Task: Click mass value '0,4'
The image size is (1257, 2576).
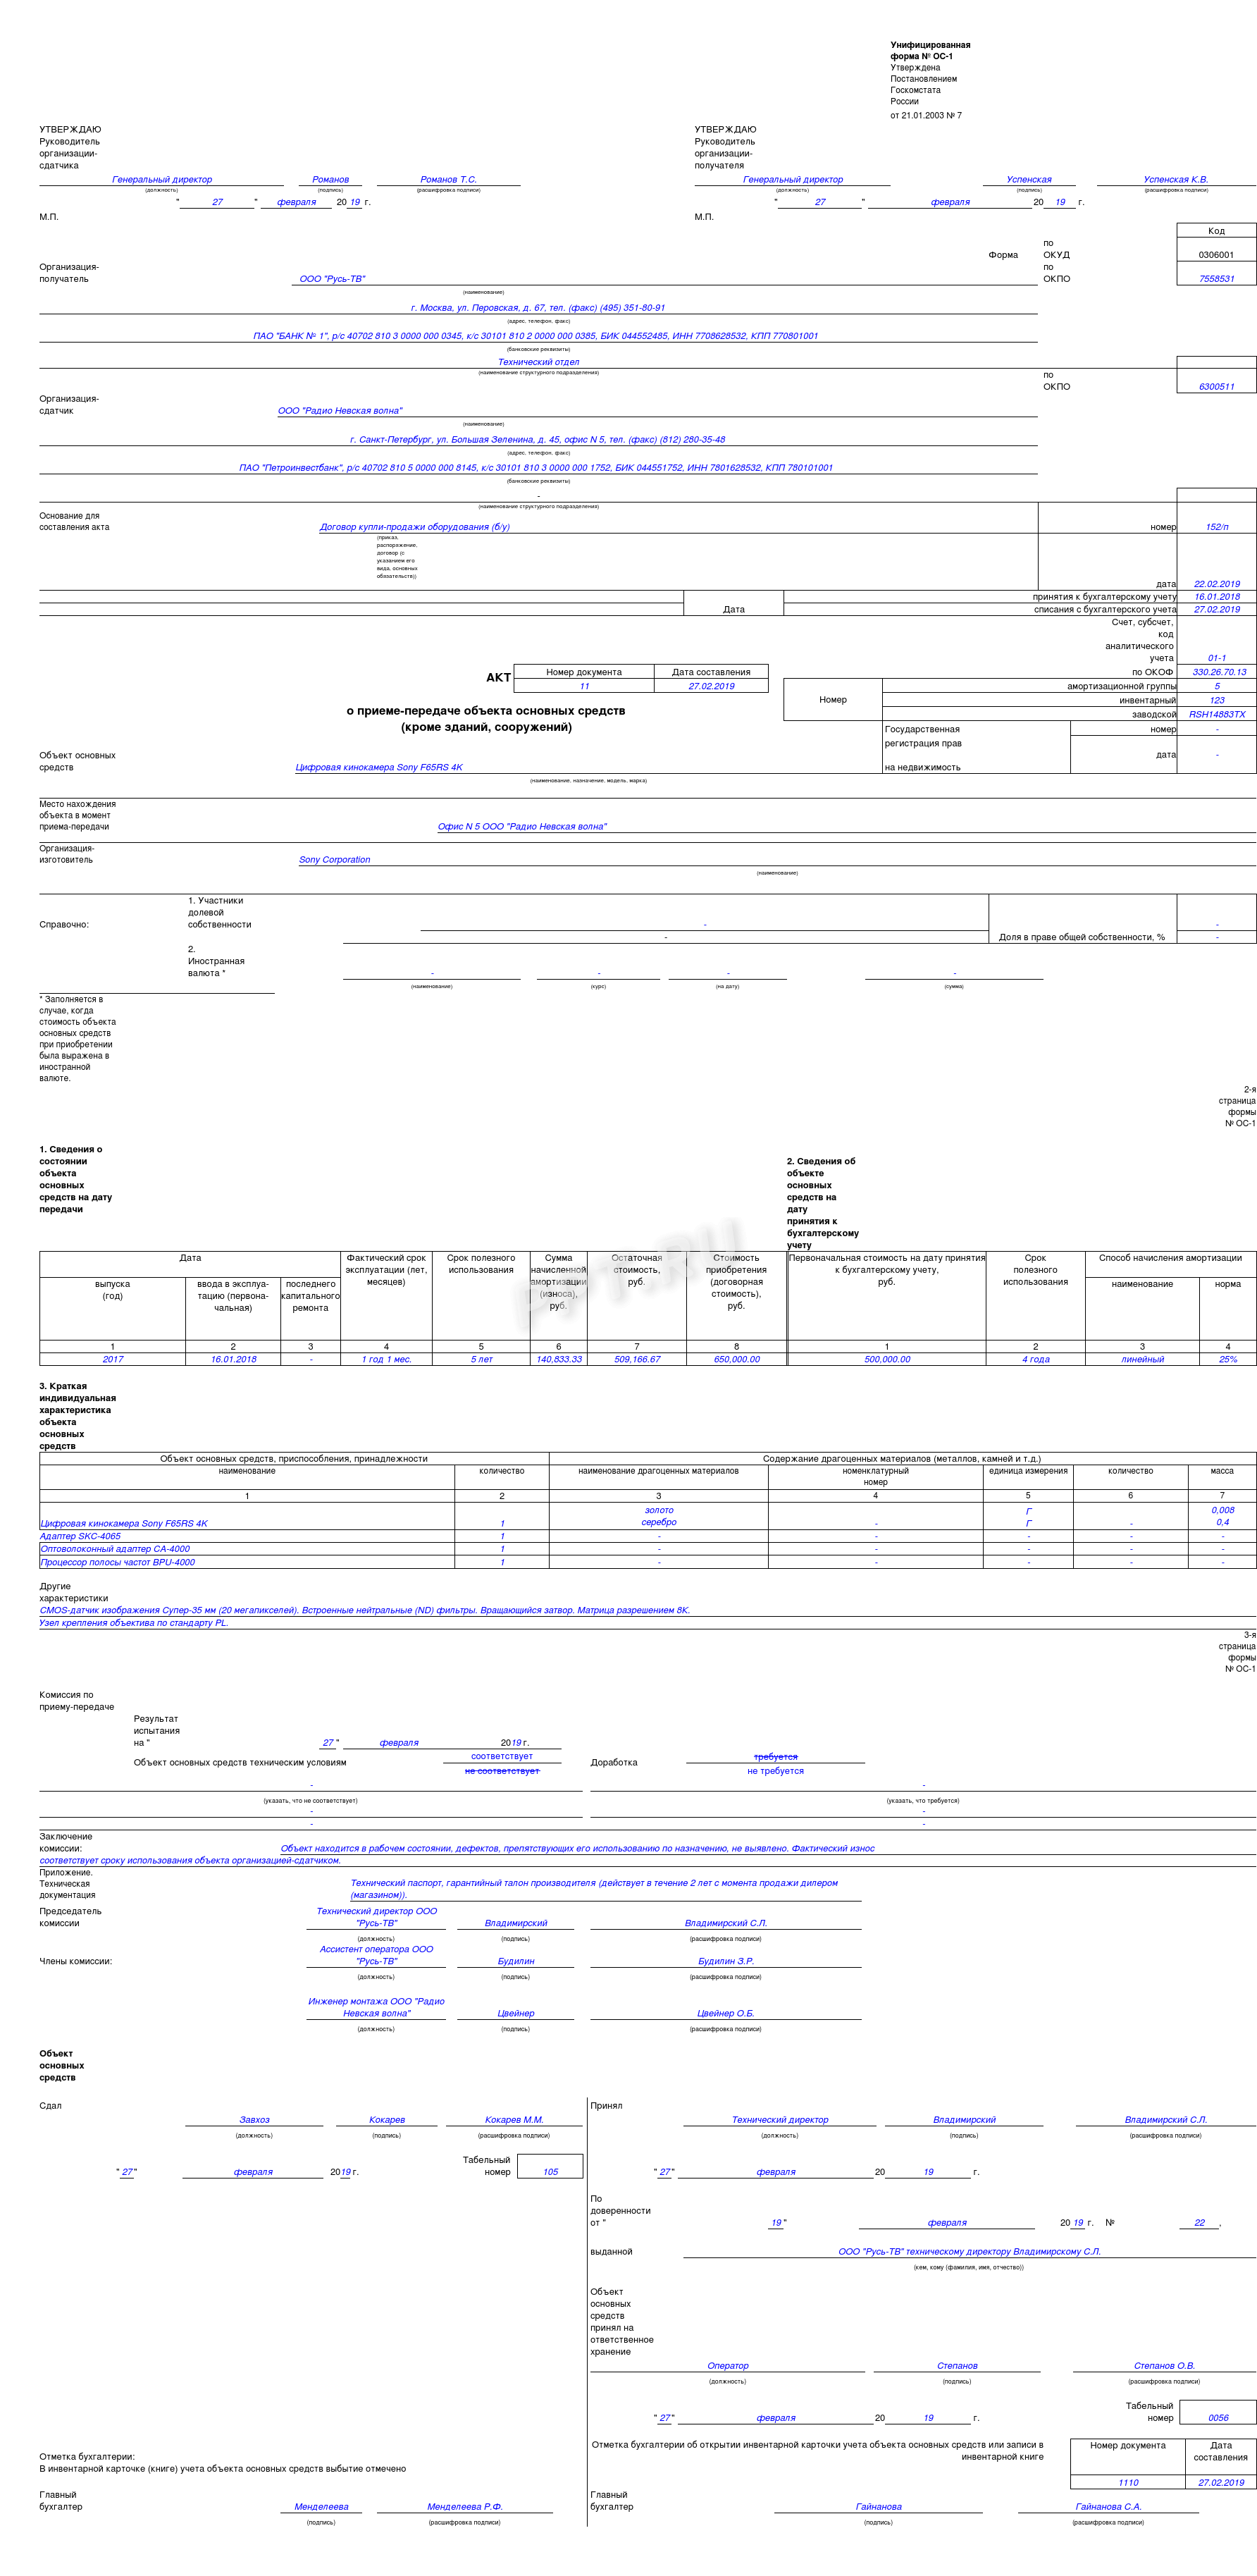Action: (x=1222, y=1522)
